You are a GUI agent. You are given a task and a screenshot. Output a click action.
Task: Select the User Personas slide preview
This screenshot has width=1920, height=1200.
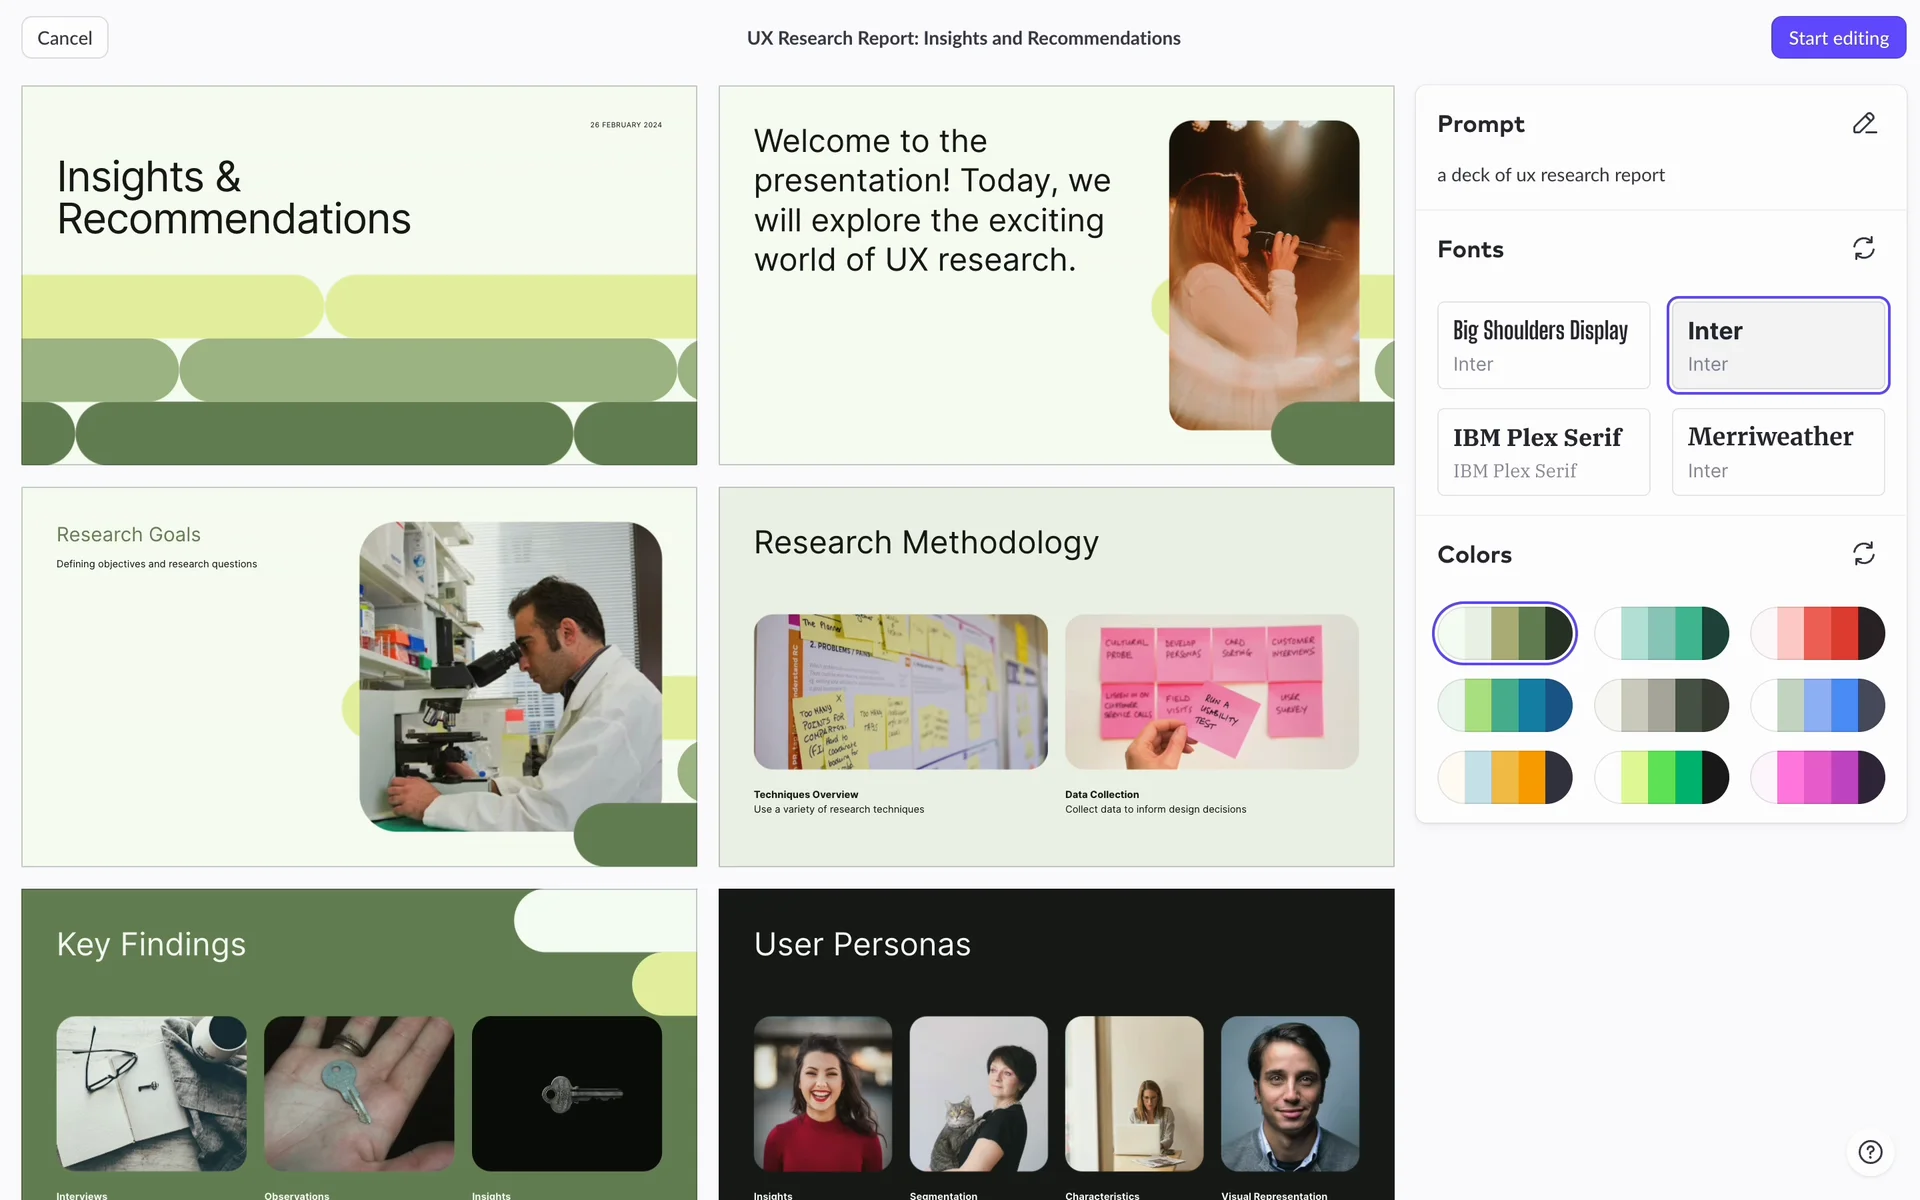(1056, 1043)
